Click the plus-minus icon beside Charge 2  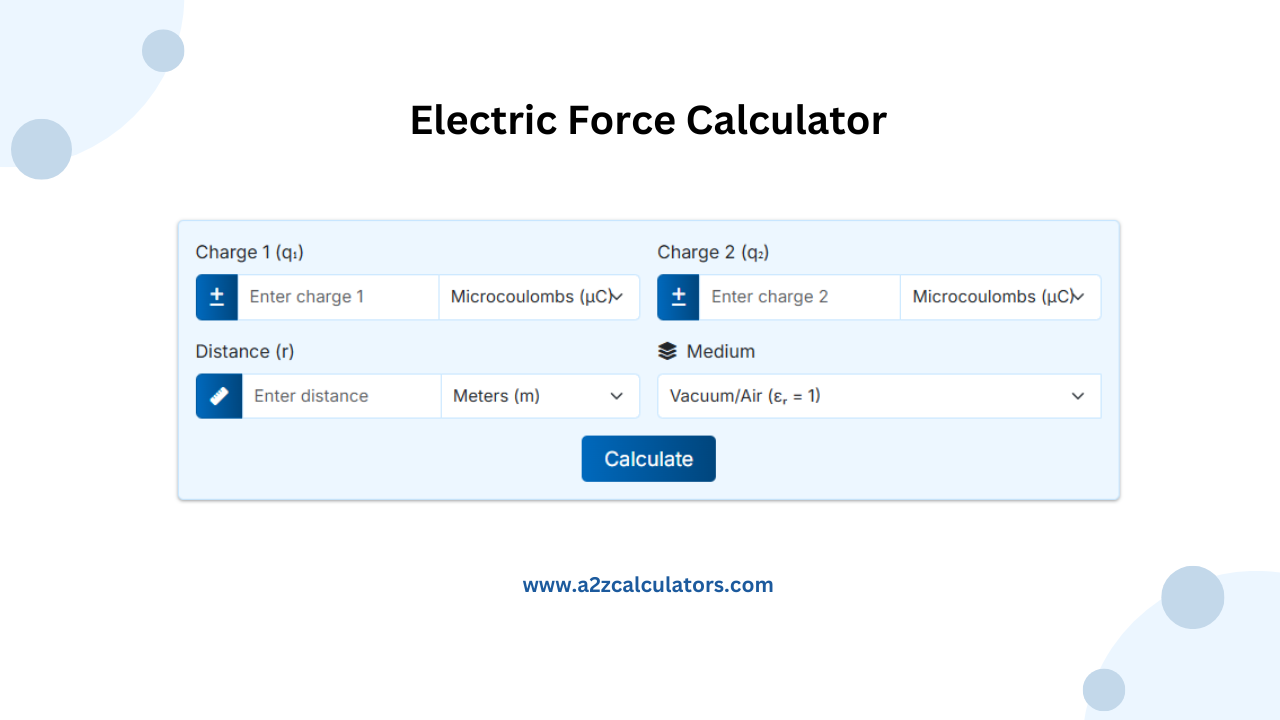[678, 297]
